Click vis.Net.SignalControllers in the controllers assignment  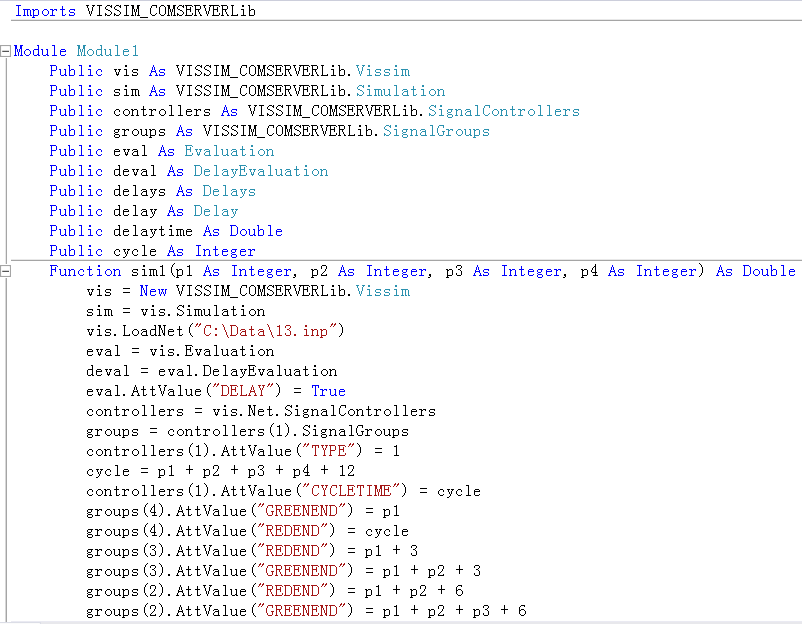pyautogui.click(x=324, y=411)
